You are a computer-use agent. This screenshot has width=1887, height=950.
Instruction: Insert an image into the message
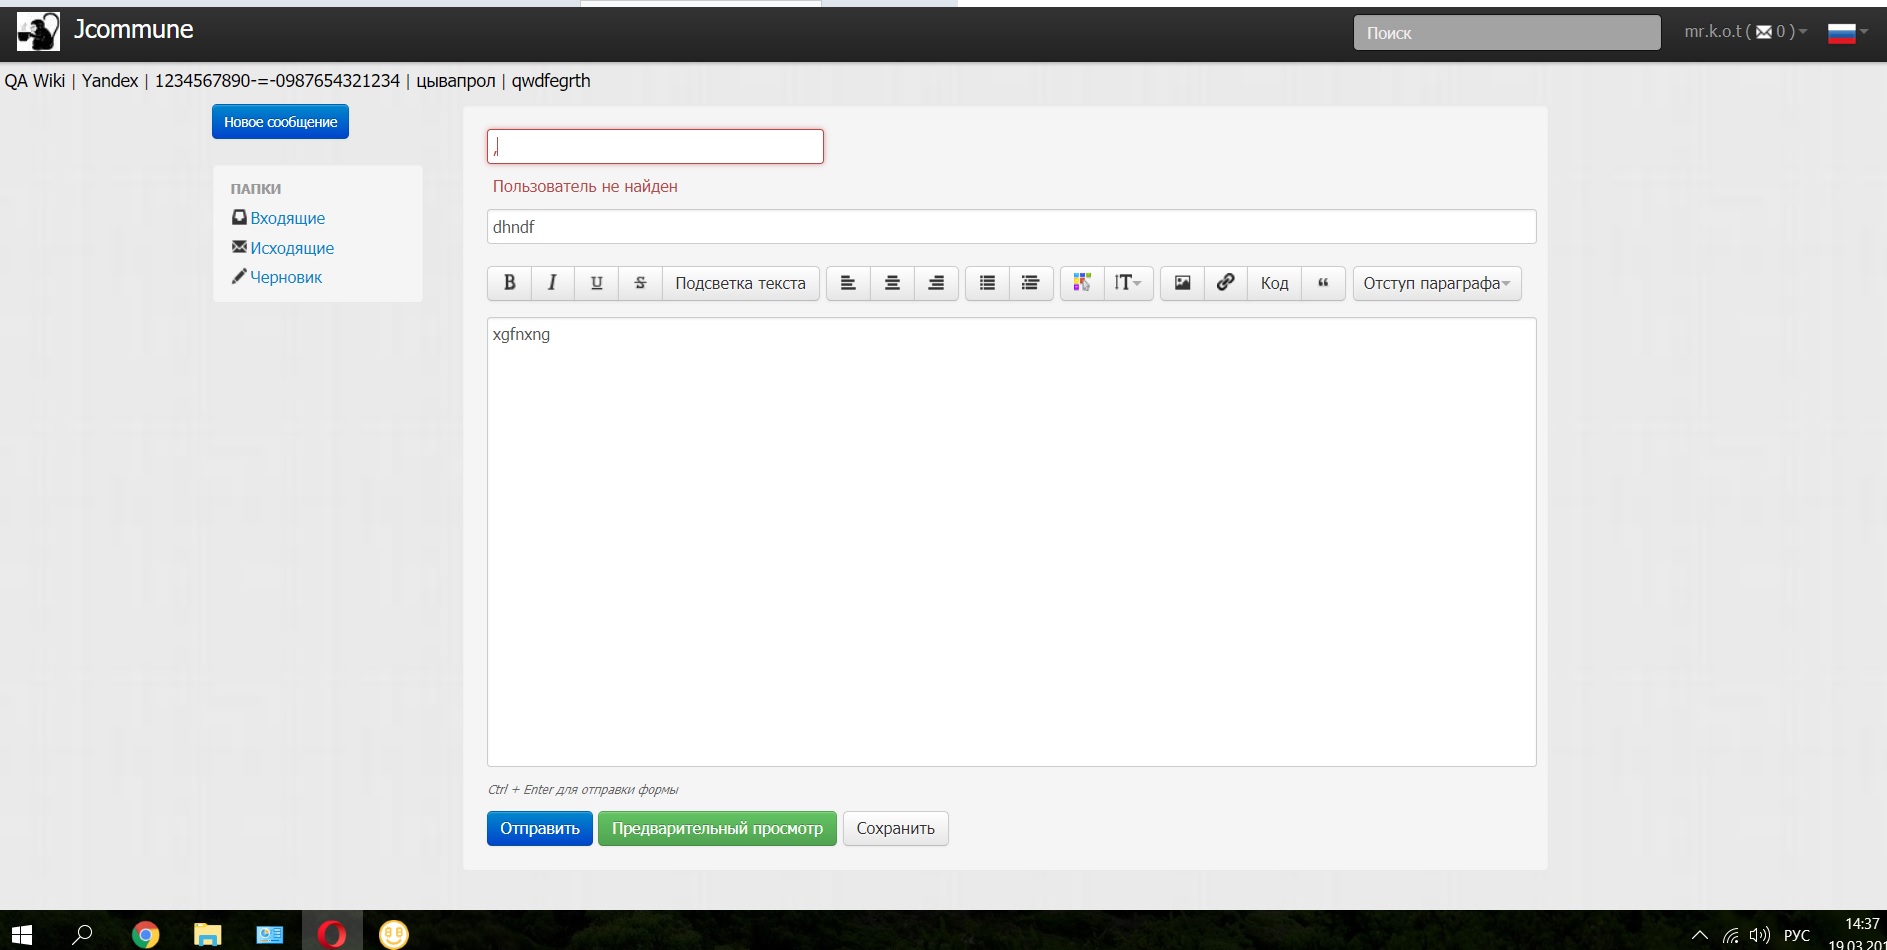tap(1182, 283)
